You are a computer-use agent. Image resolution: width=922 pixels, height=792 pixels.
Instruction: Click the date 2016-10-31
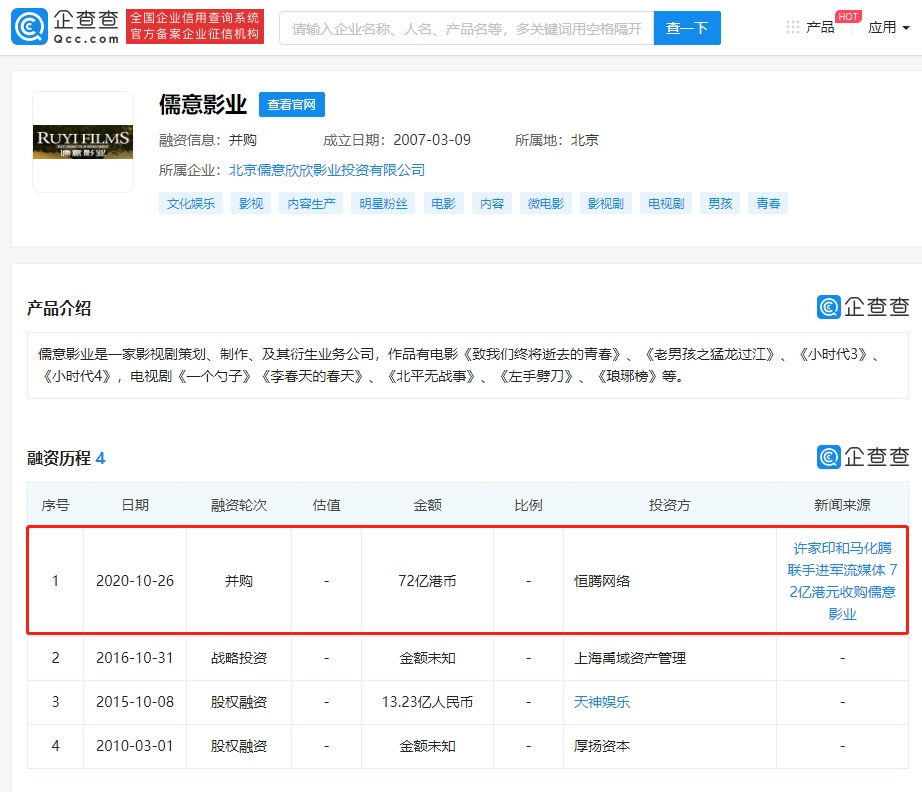point(135,658)
